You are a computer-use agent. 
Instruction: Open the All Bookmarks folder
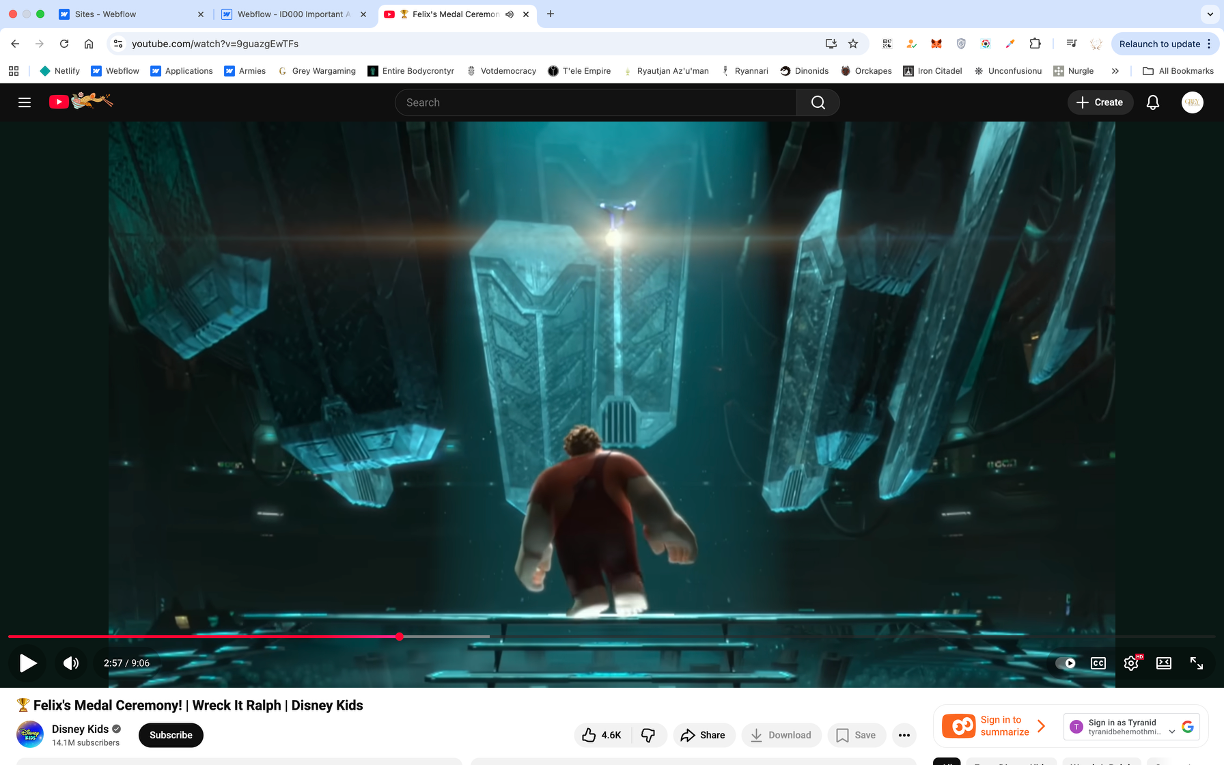pos(1178,71)
